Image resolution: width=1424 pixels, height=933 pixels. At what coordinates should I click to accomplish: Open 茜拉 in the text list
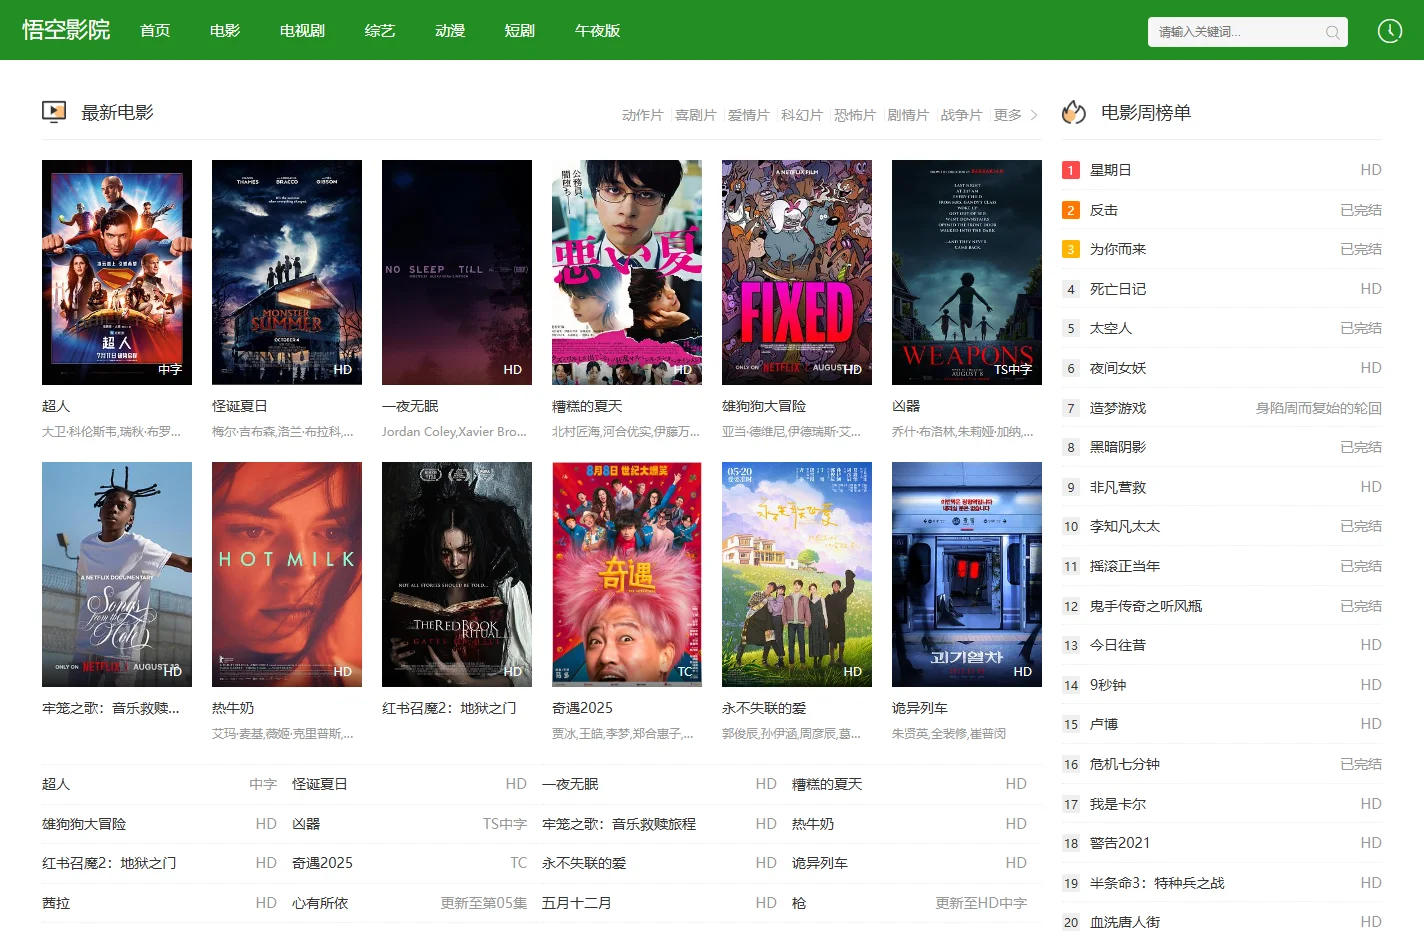click(159, 903)
